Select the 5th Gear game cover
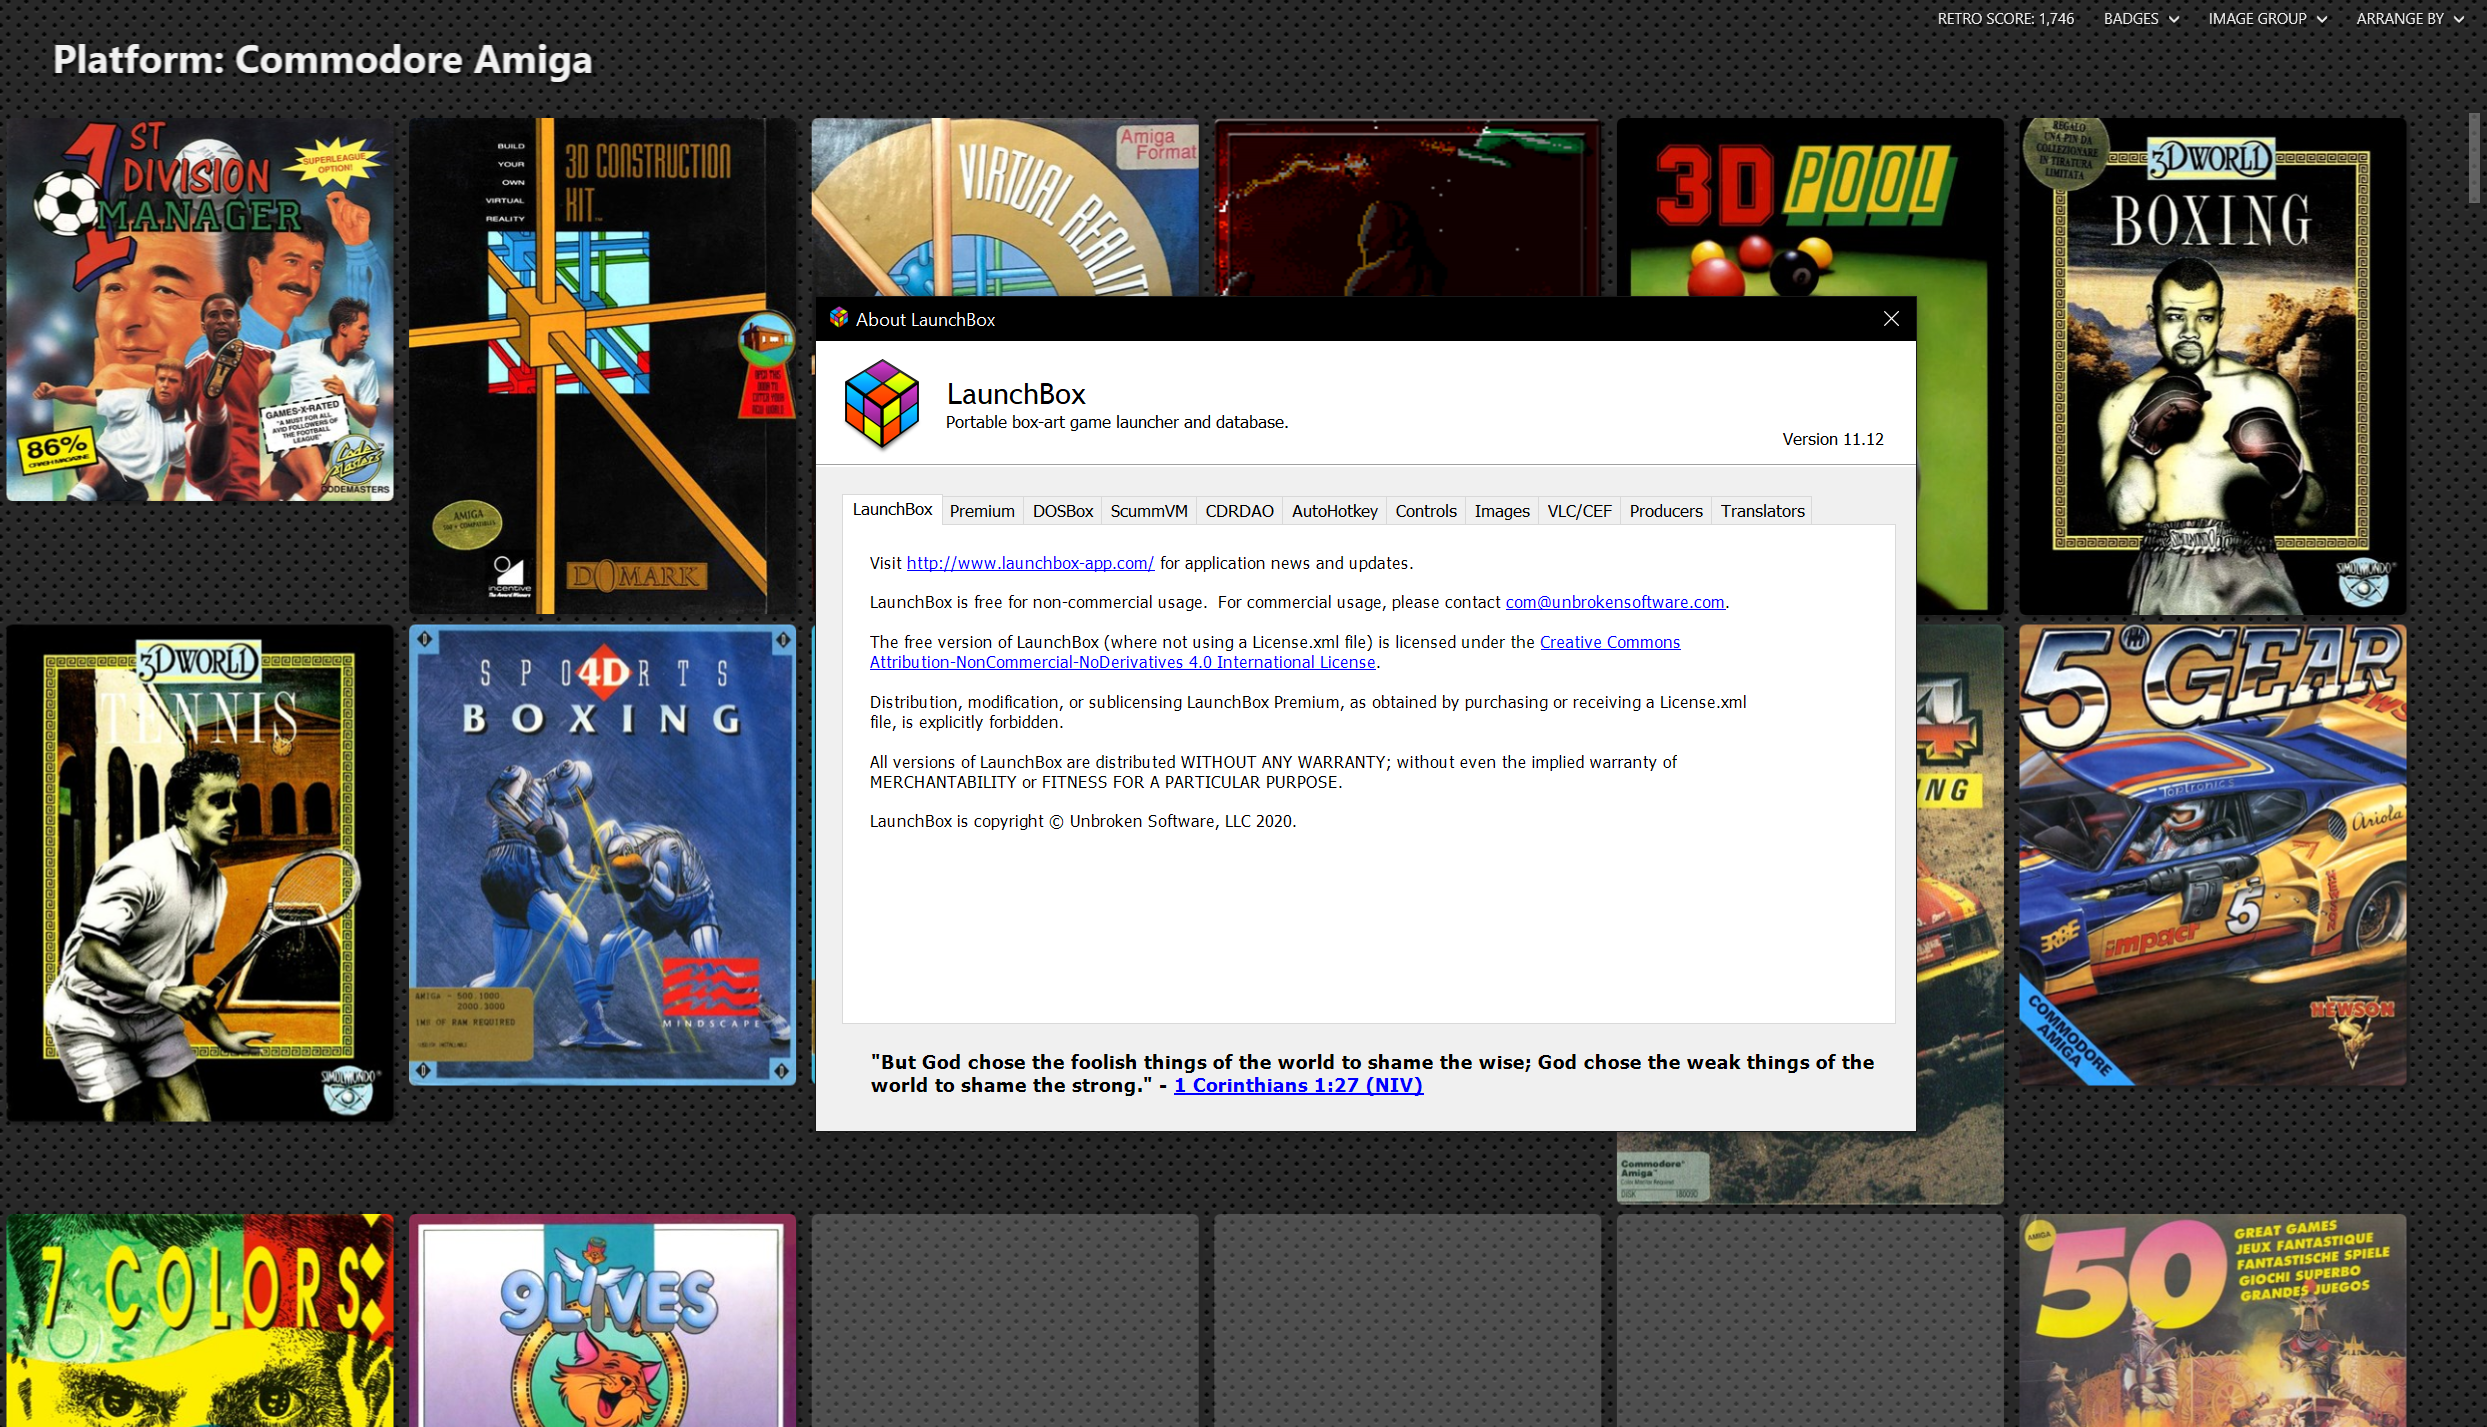Viewport: 2487px width, 1427px height. [2213, 855]
